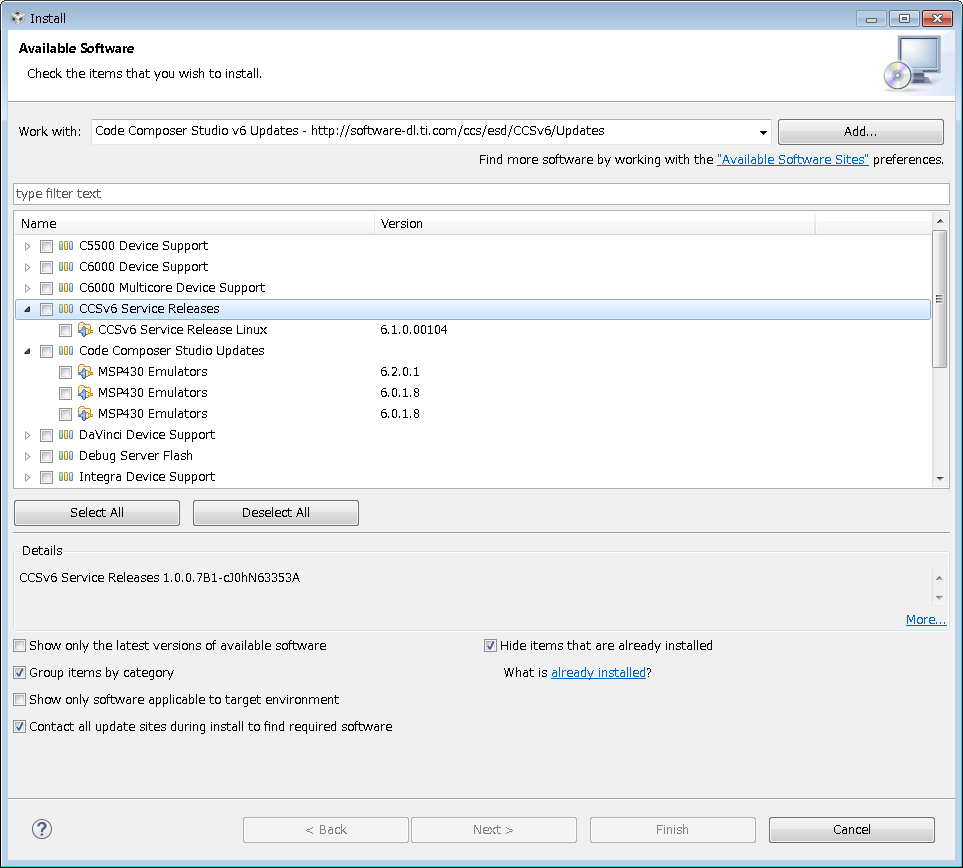This screenshot has width=963, height=868.
Task: Click the MSP430 Emulators 6.2.0.1 feature icon
Action: click(x=85, y=372)
